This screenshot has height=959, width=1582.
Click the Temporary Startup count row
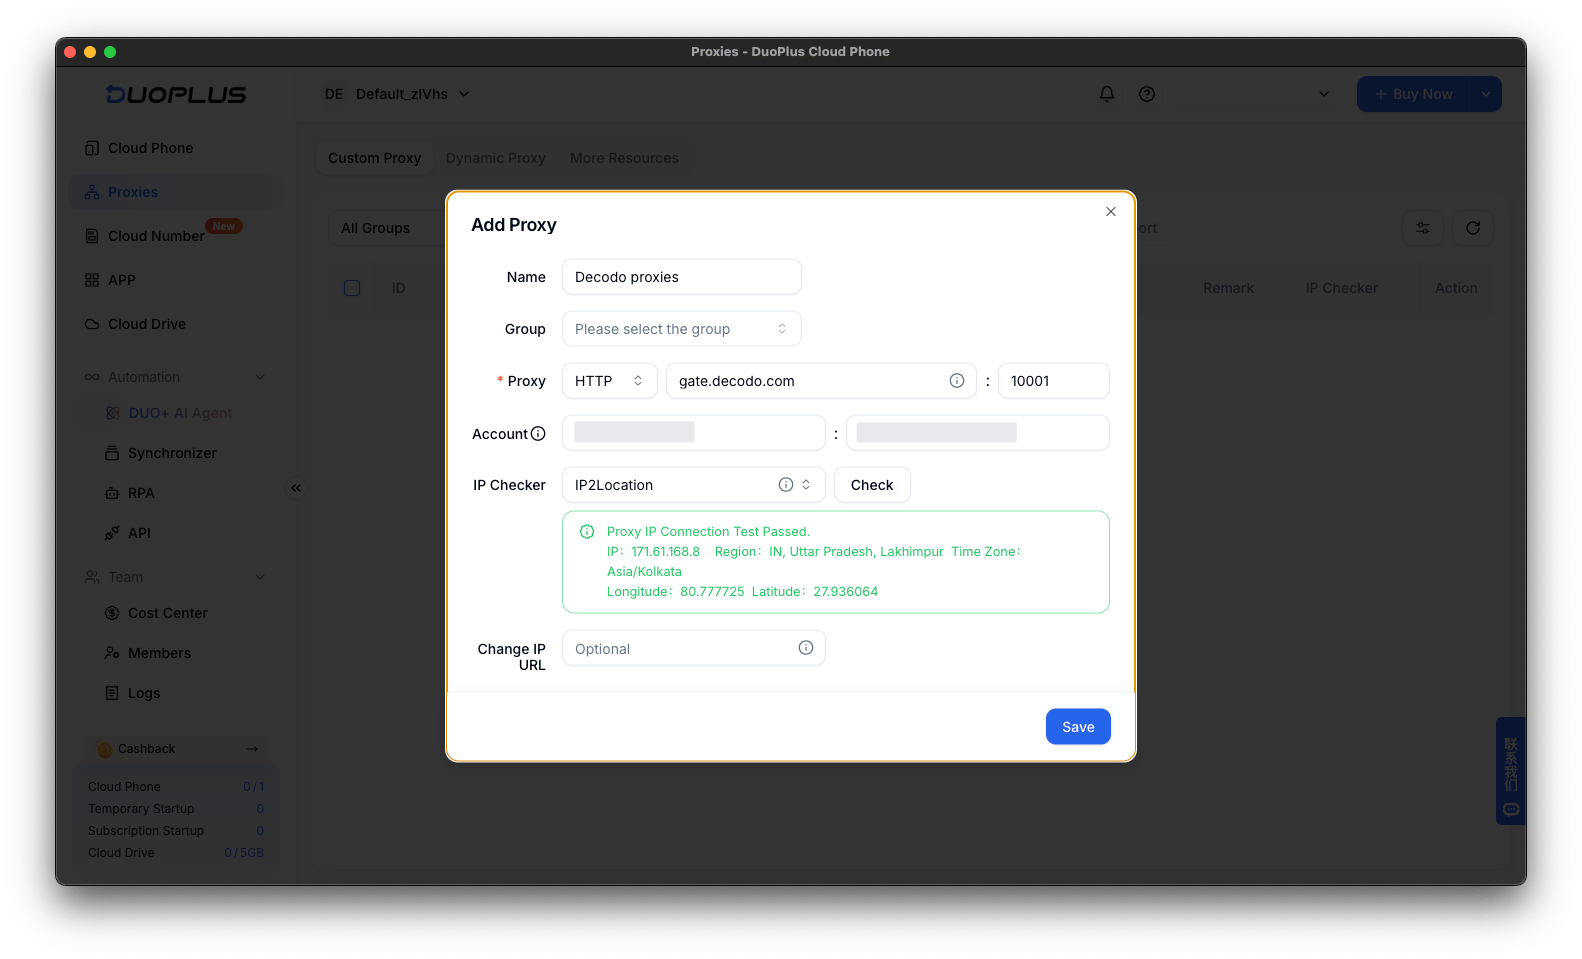pyautogui.click(x=176, y=809)
